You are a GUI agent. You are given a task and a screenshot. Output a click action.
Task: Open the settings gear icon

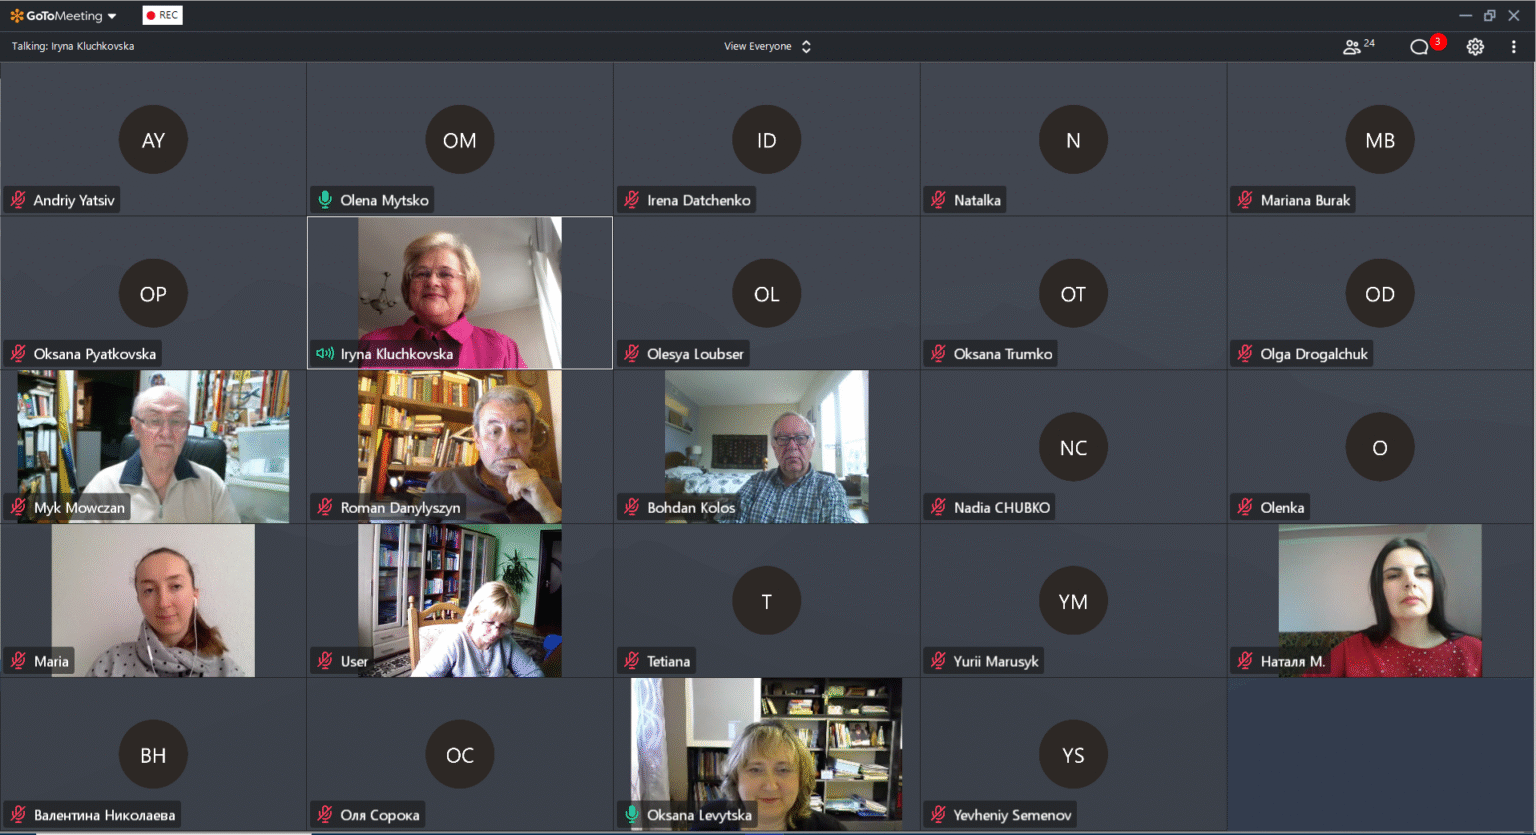[1475, 47]
